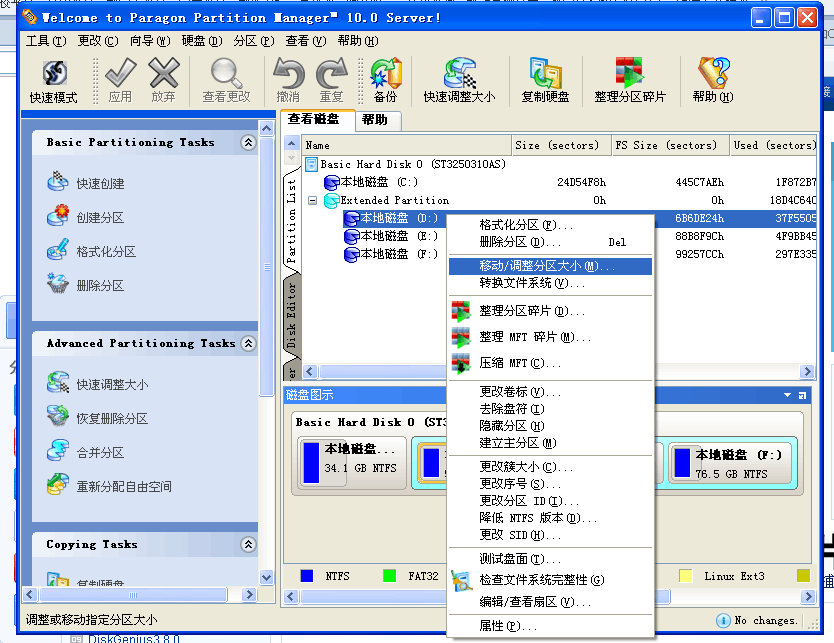The width and height of the screenshot is (834, 643).
Task: Click the FS Size (sectors) column header
Action: point(670,145)
